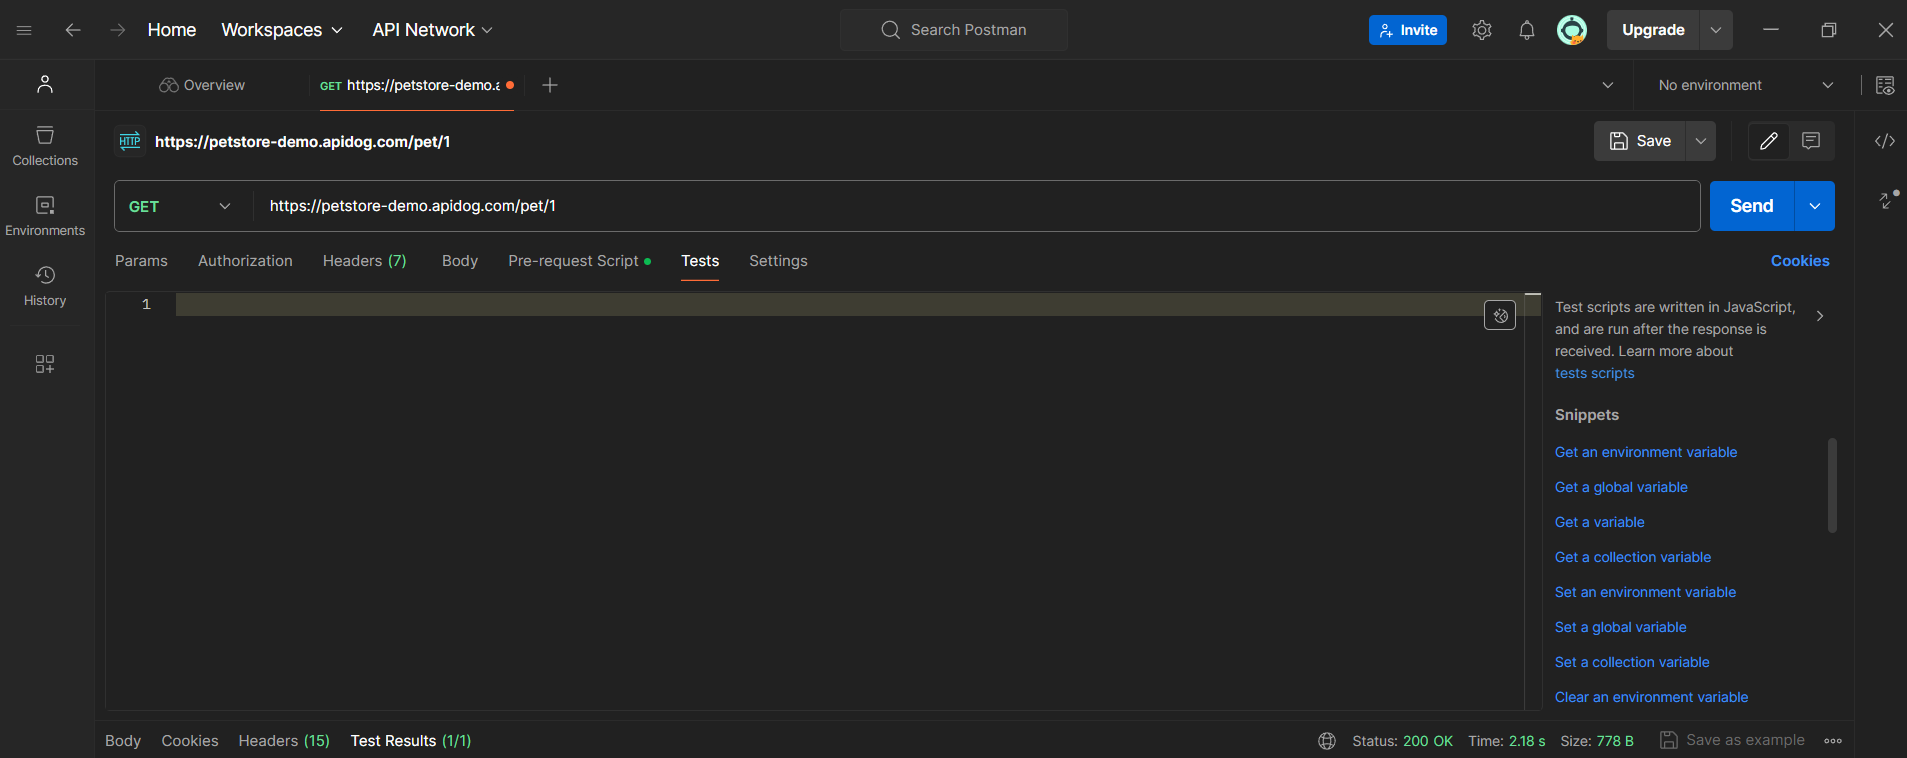Open response Cookies tab
The height and width of the screenshot is (758, 1907).
coord(190,741)
